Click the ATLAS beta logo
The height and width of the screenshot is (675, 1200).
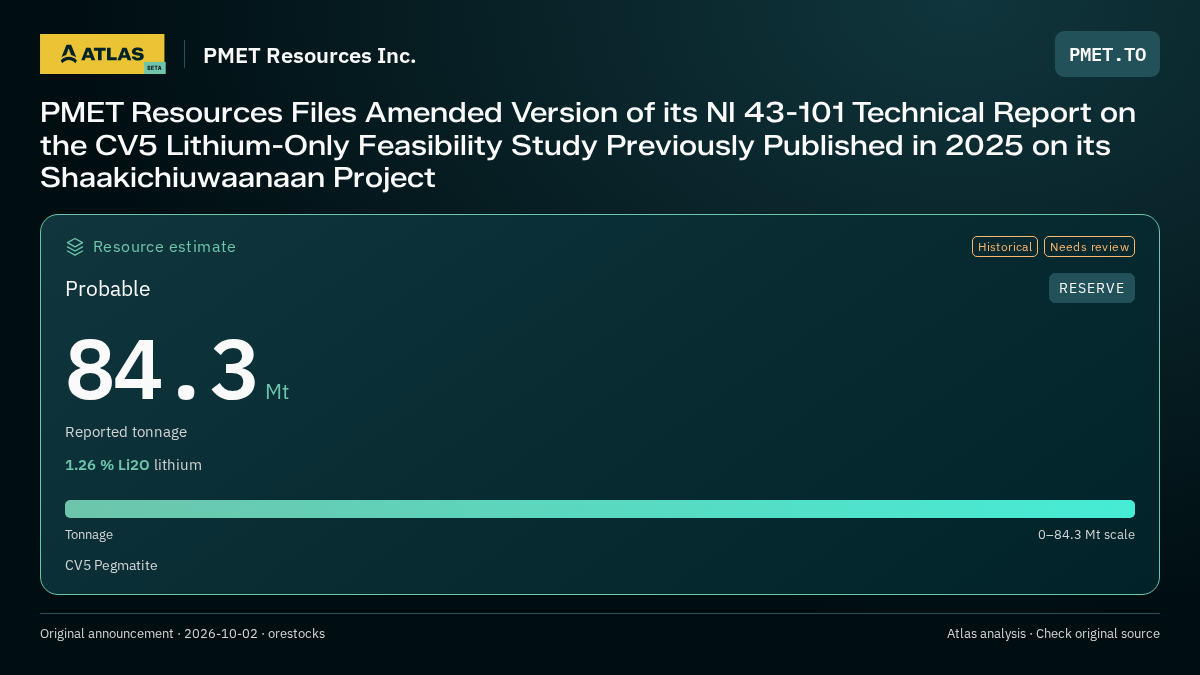pos(102,54)
